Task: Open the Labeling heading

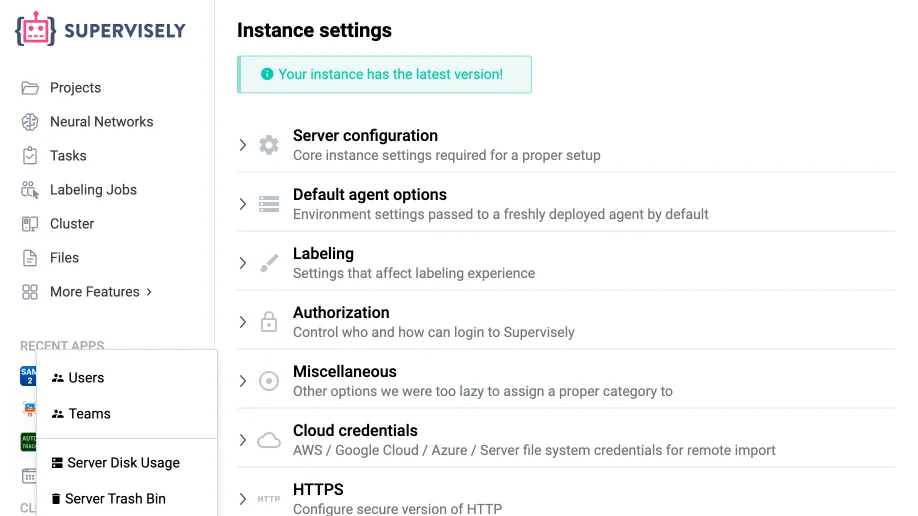Action: pos(323,254)
